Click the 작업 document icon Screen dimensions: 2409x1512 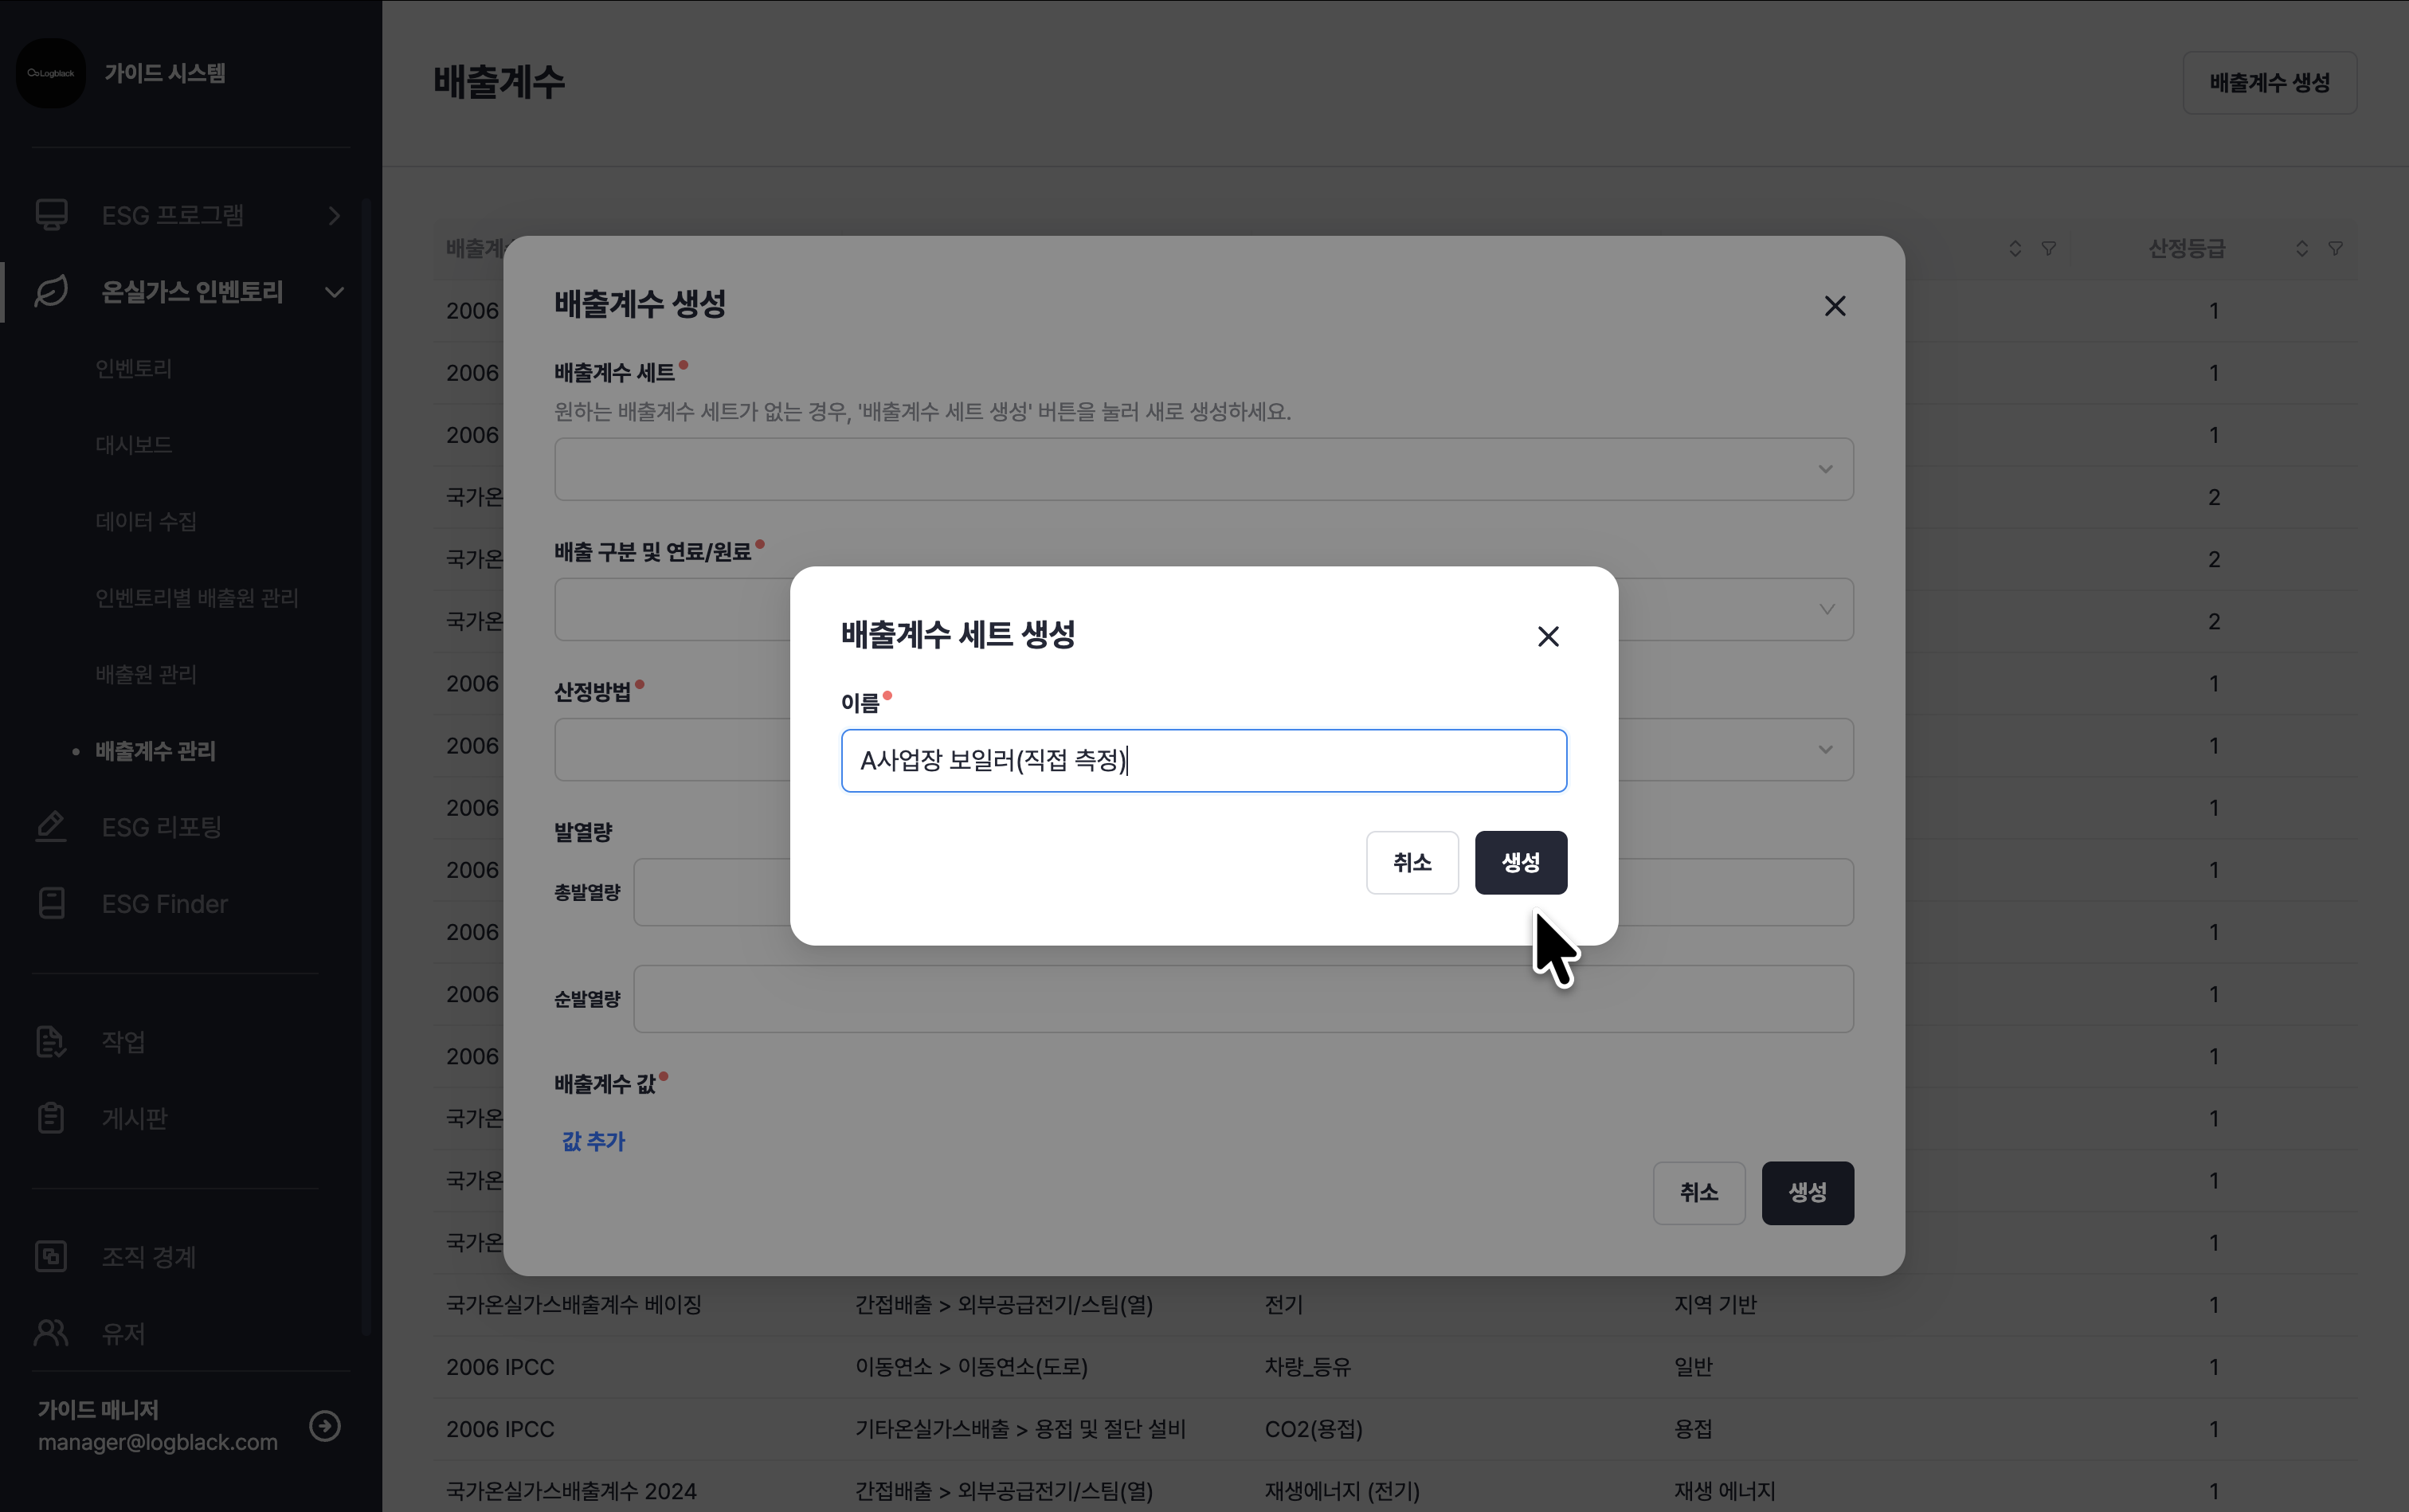(x=51, y=1042)
